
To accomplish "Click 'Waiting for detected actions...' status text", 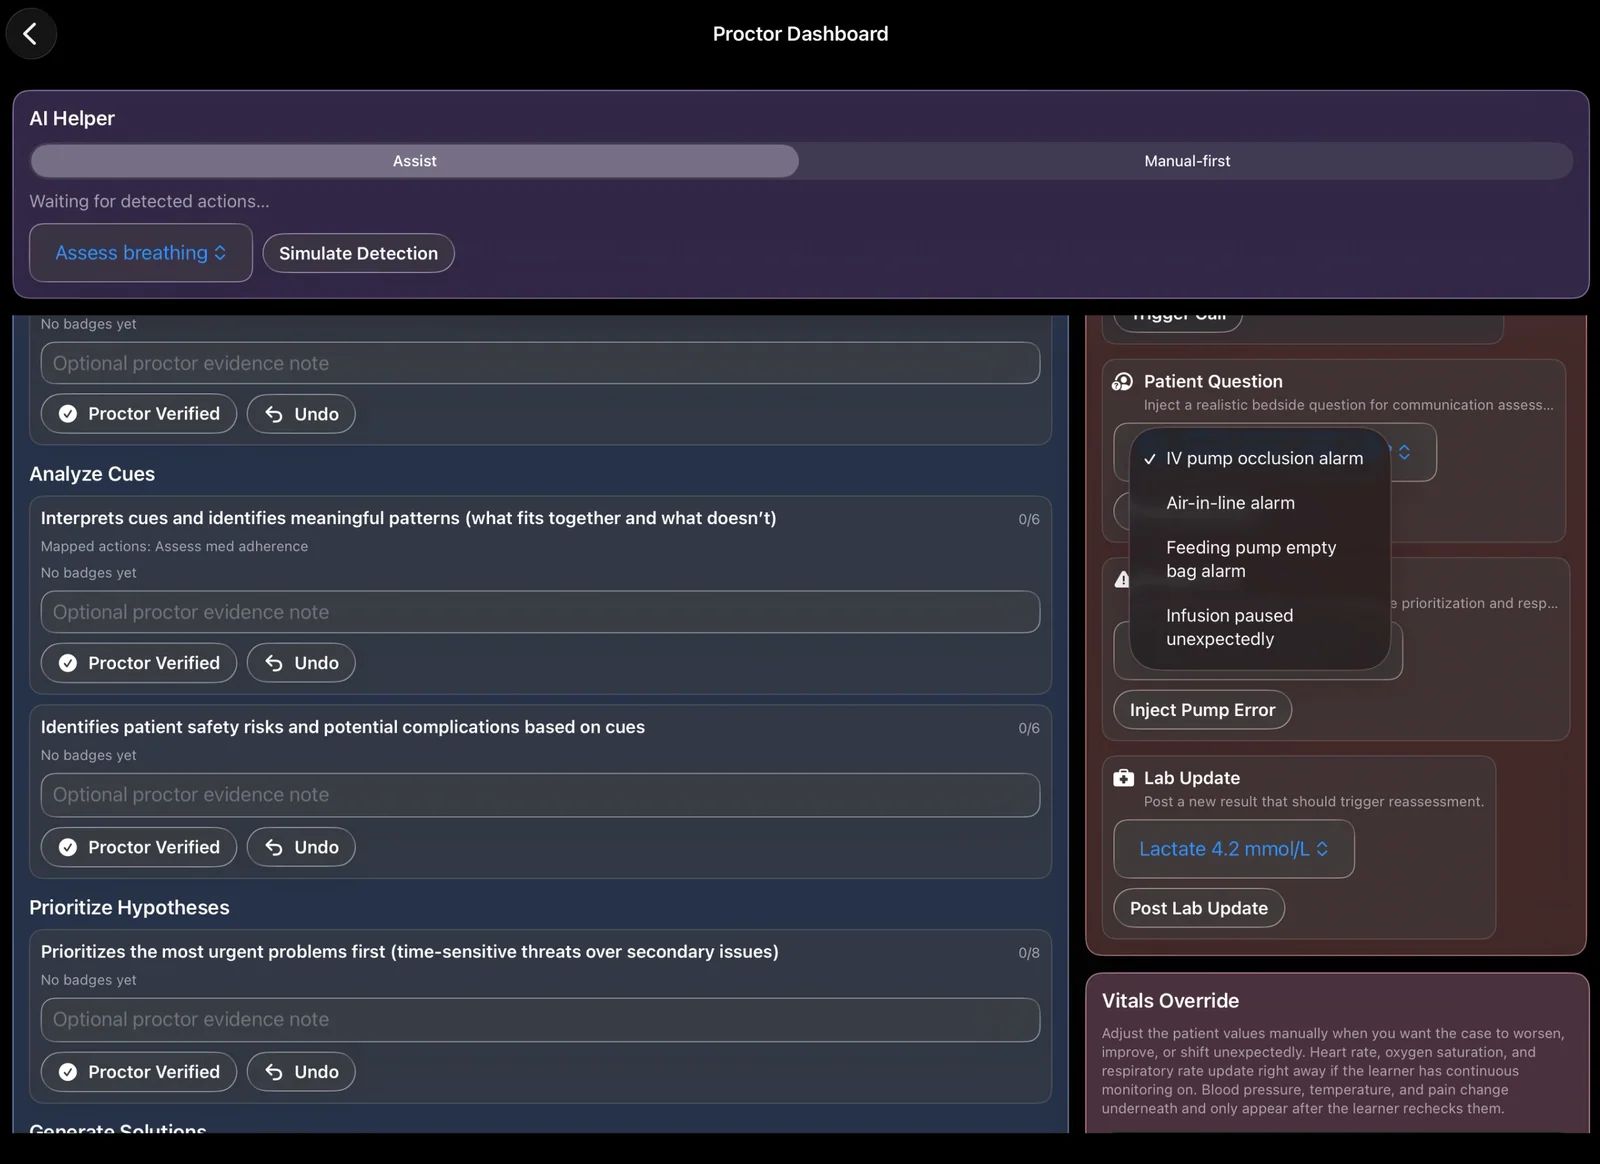I will (149, 201).
